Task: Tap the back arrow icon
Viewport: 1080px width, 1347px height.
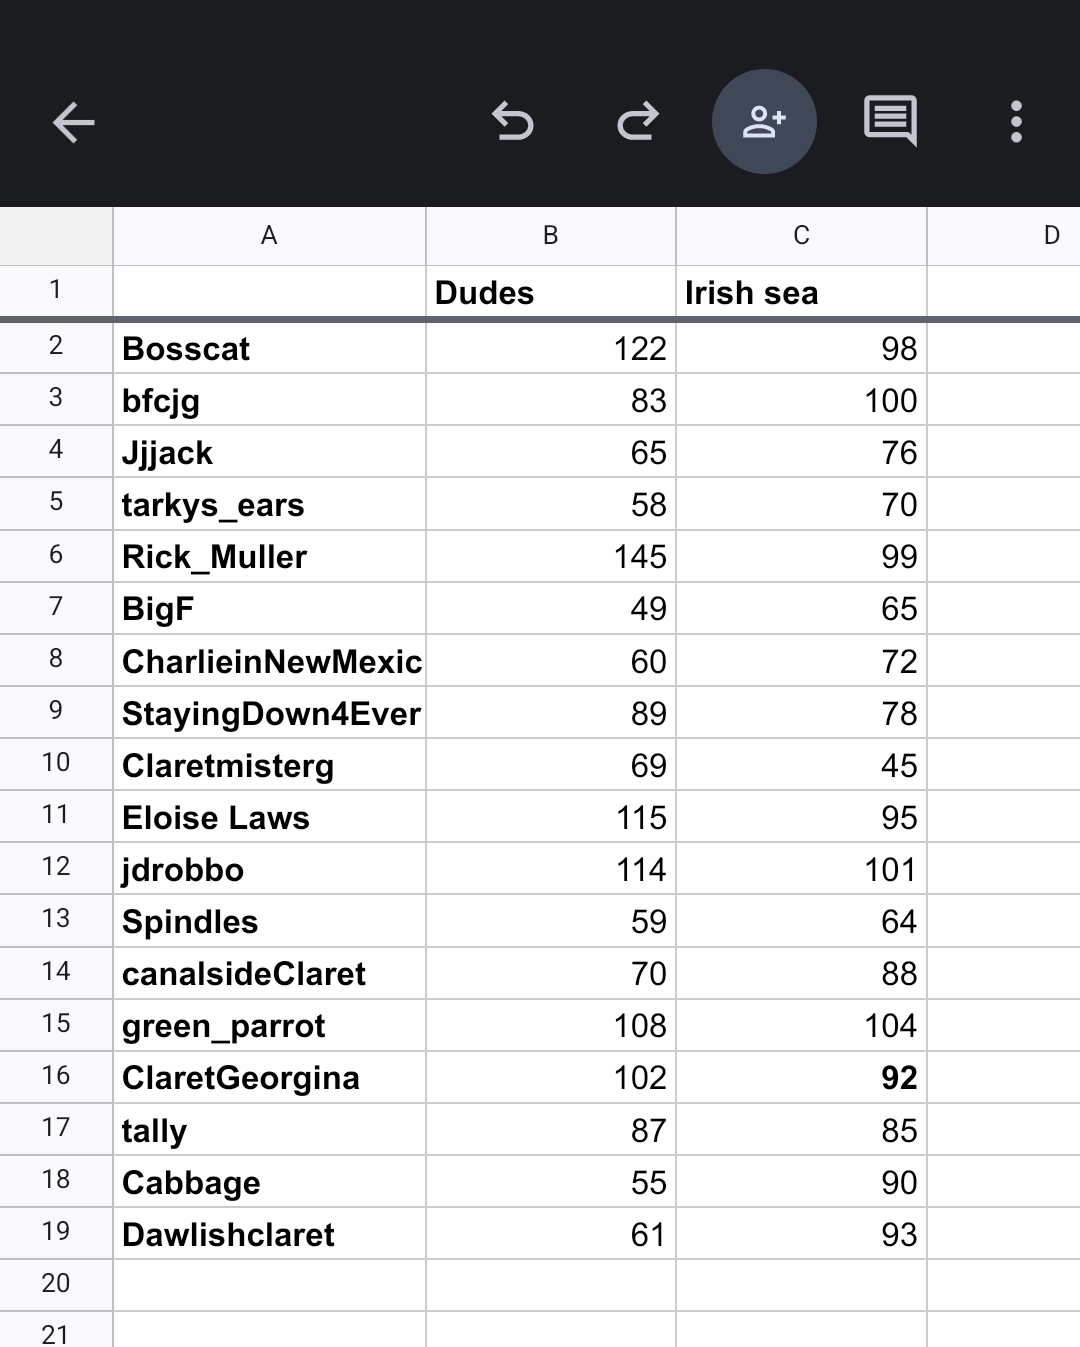Action: (x=73, y=123)
